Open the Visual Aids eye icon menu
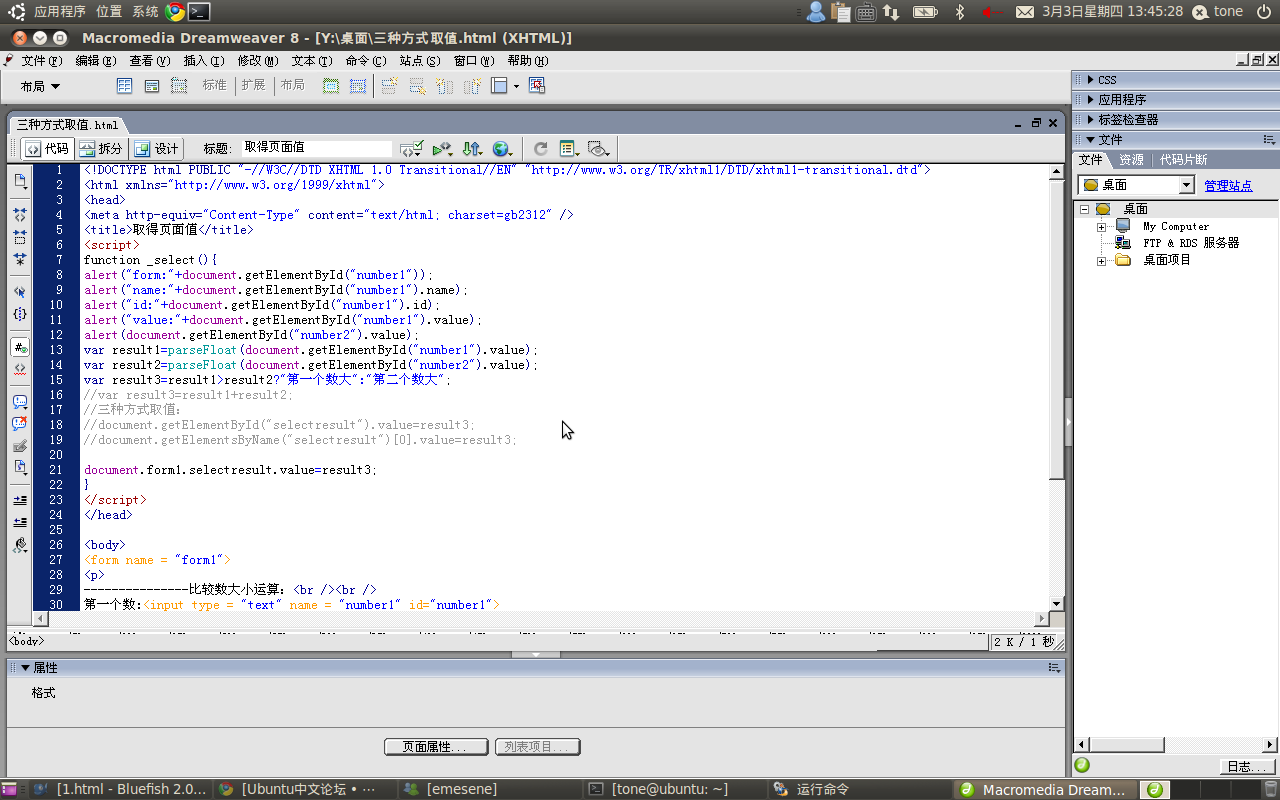The image size is (1280, 800). (599, 149)
